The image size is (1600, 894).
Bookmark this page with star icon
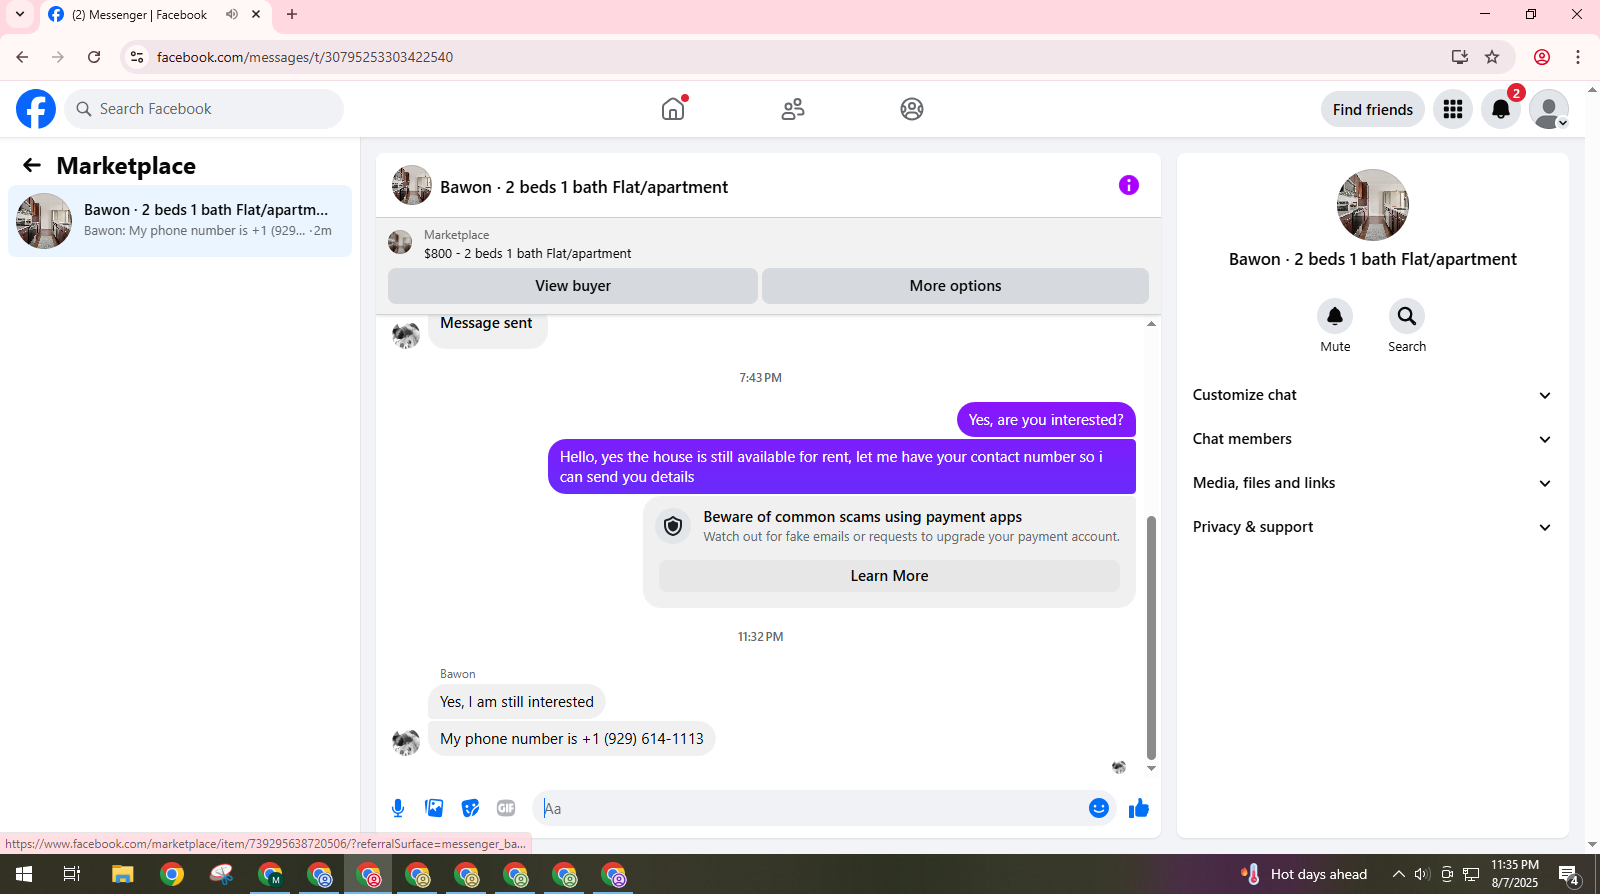coord(1492,57)
